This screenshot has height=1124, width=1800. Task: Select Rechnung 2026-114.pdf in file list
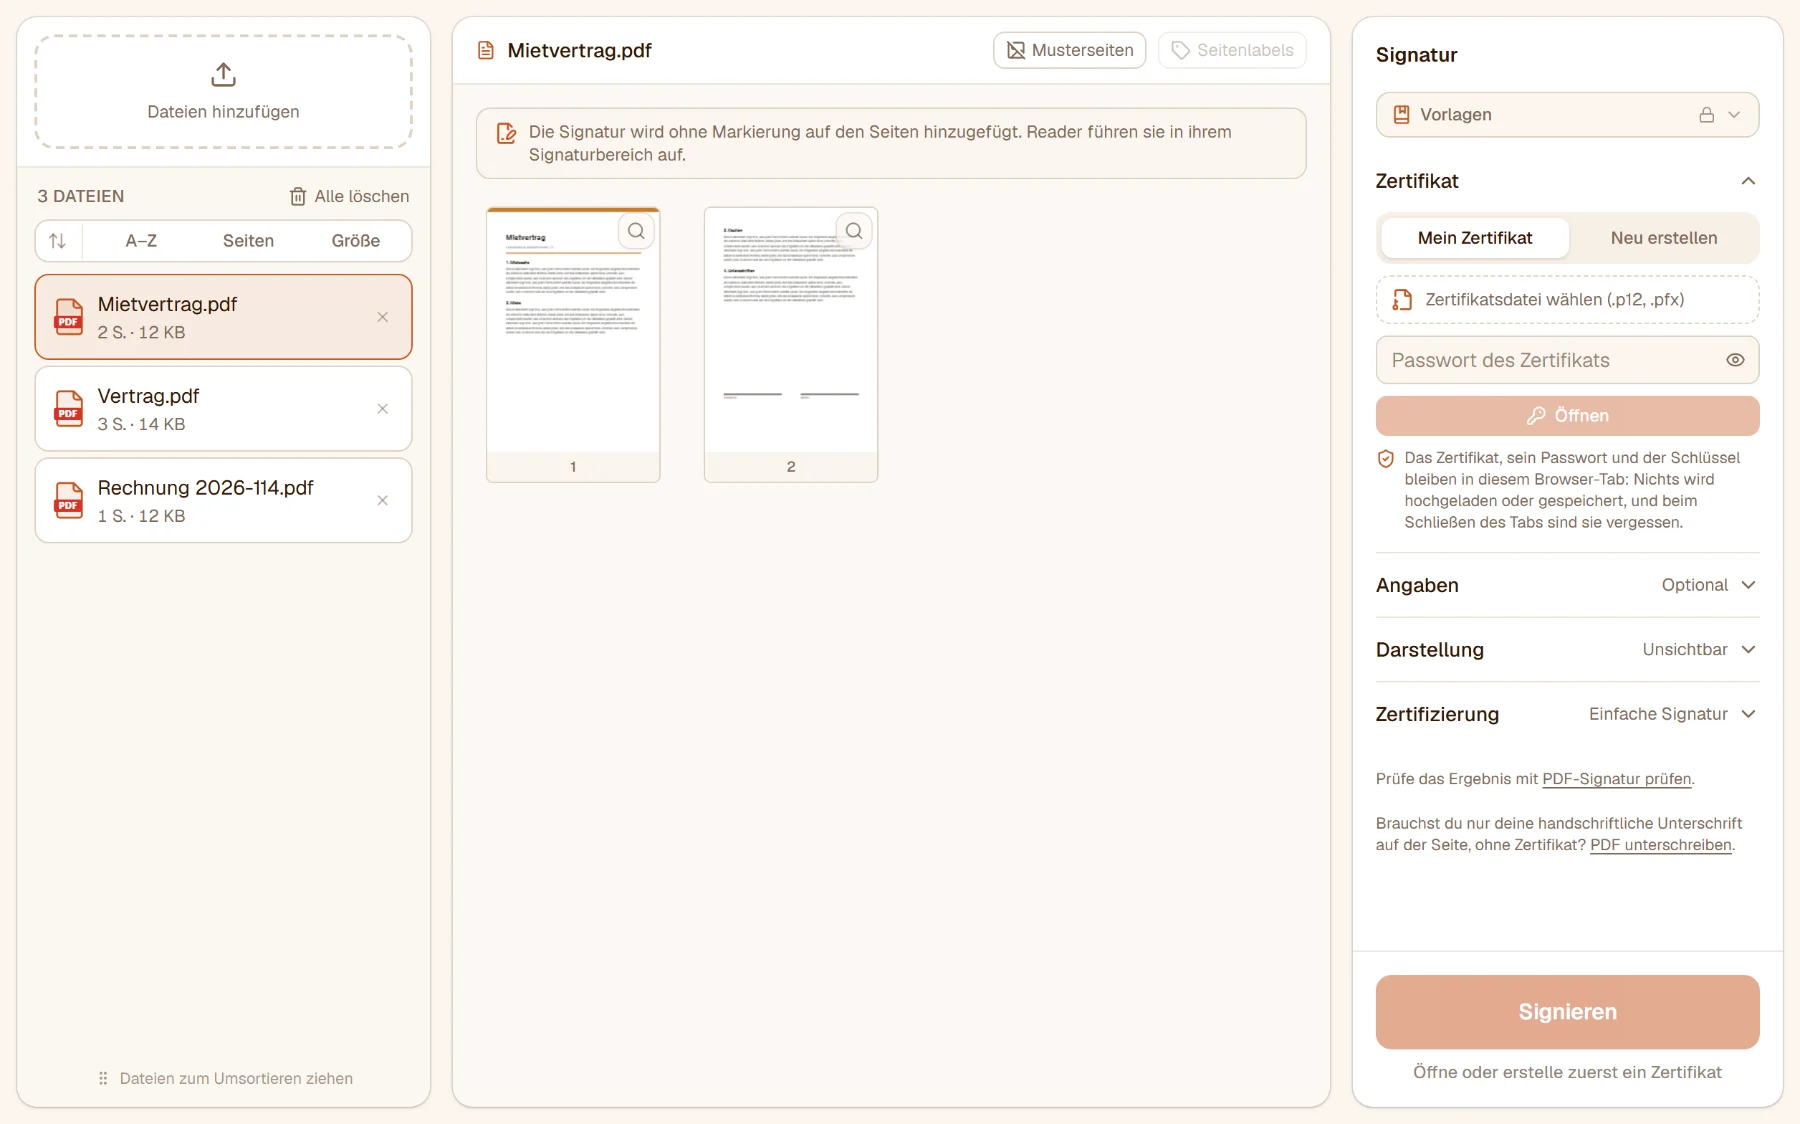(223, 501)
